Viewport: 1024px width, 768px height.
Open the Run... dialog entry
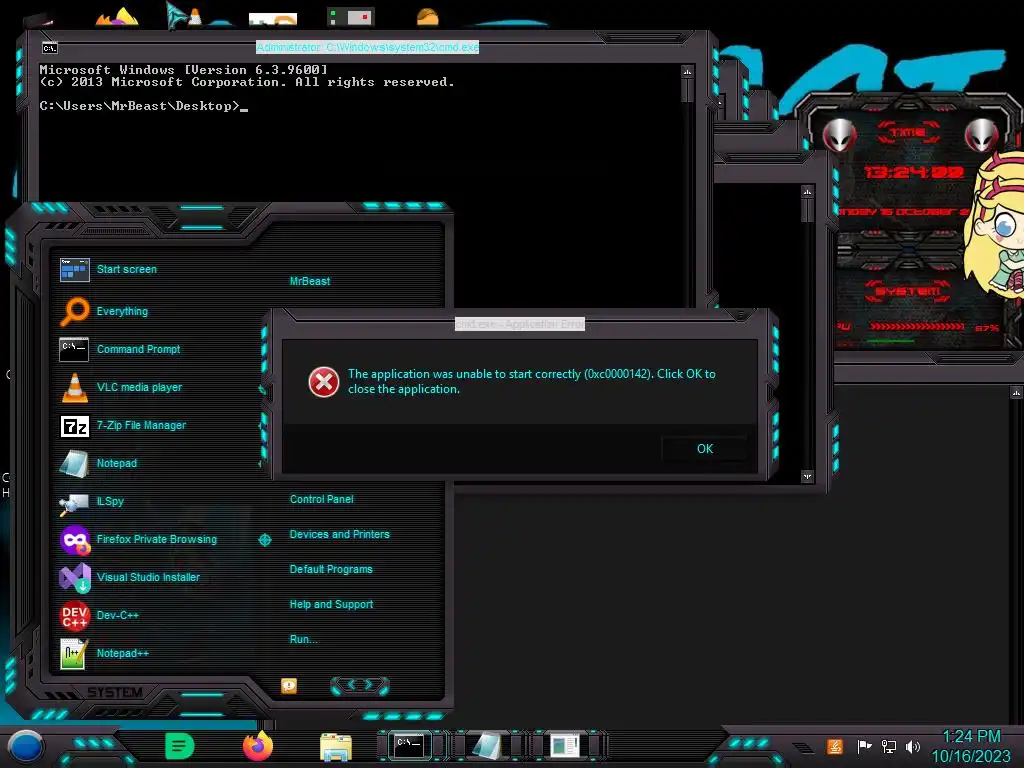304,639
